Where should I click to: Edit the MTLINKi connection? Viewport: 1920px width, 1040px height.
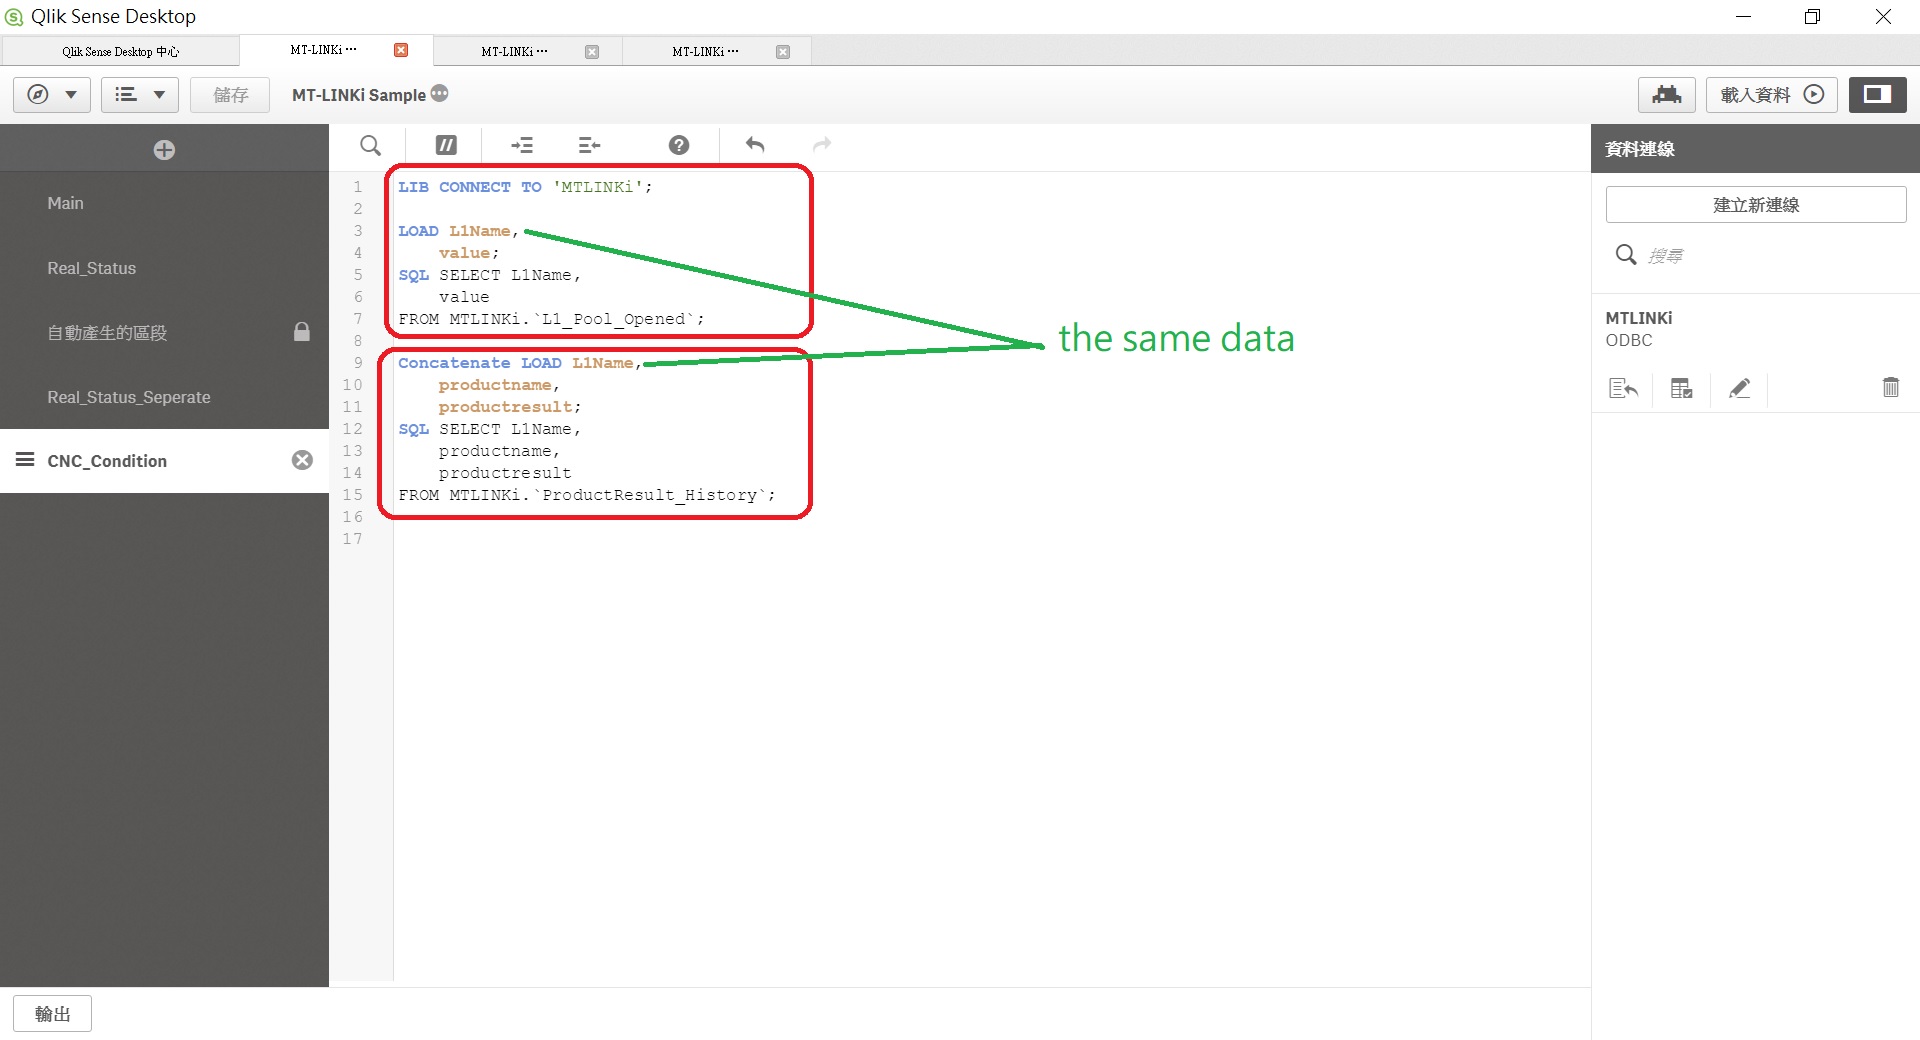click(x=1739, y=388)
